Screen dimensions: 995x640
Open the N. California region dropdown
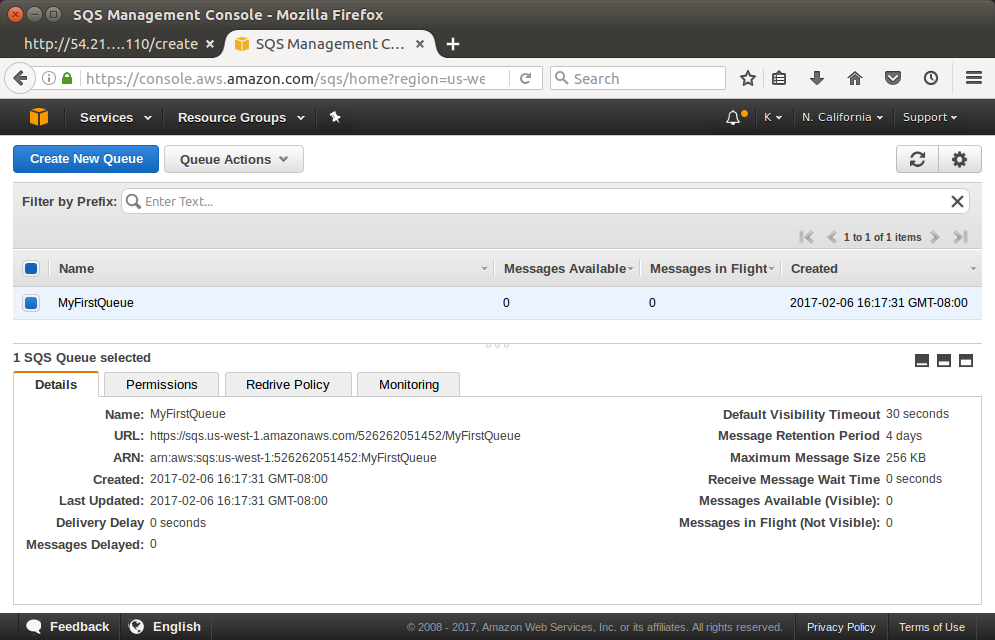(842, 117)
